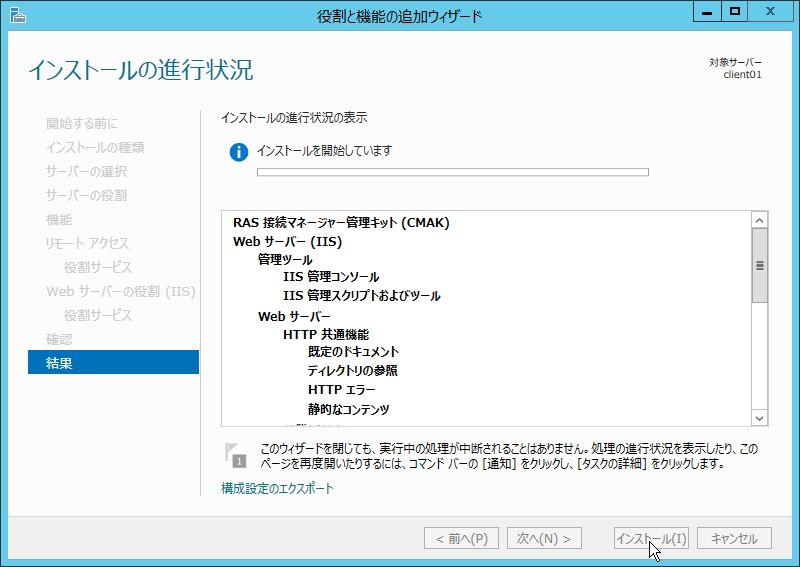Select 役割サービス under リモート アクセス
Screen dimensions: 800x567
[x=98, y=267]
